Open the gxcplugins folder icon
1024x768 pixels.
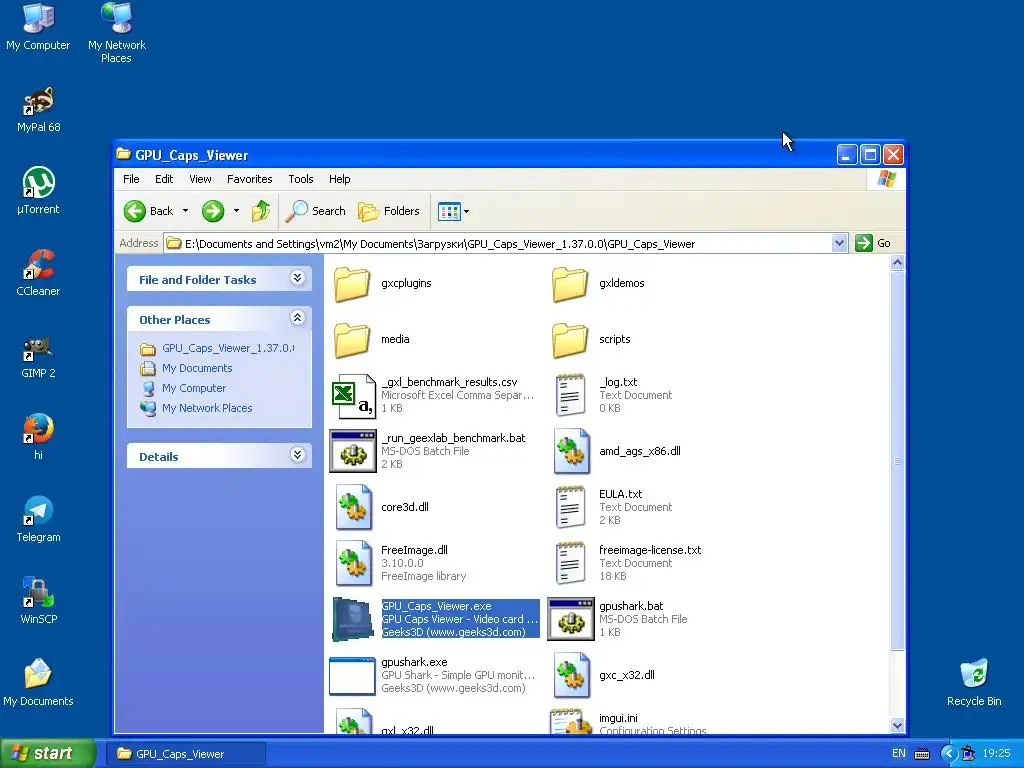[353, 283]
